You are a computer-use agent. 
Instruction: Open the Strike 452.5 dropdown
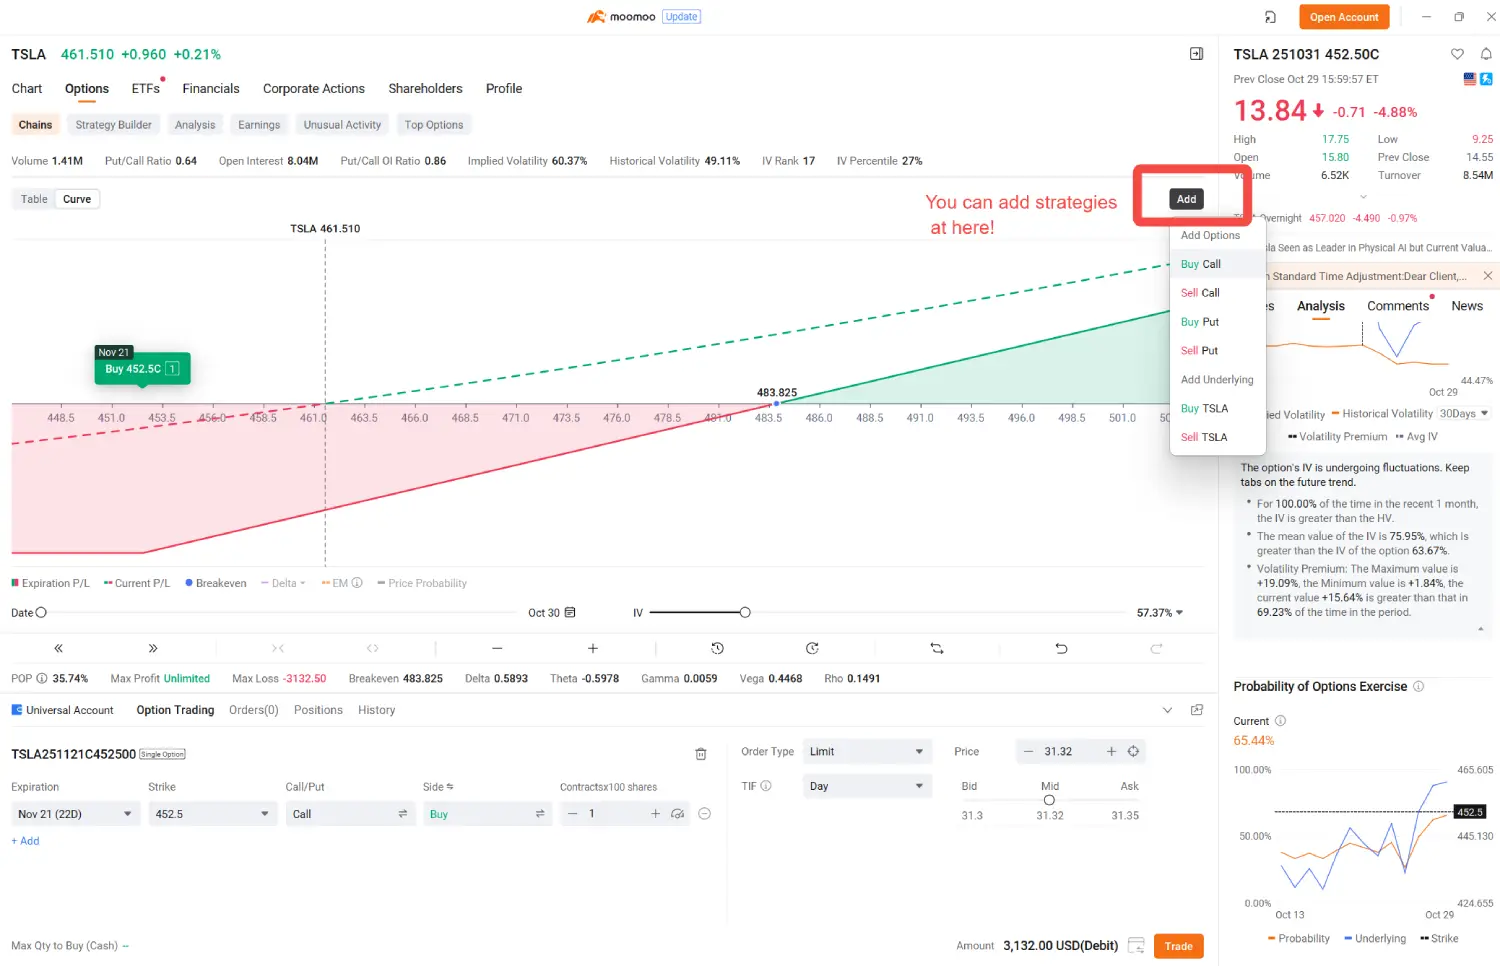(x=212, y=814)
